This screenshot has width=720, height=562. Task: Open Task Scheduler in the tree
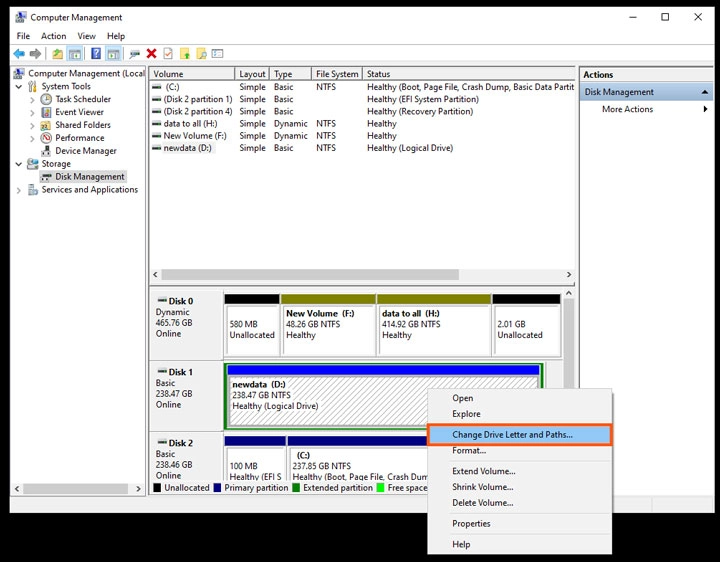[82, 99]
